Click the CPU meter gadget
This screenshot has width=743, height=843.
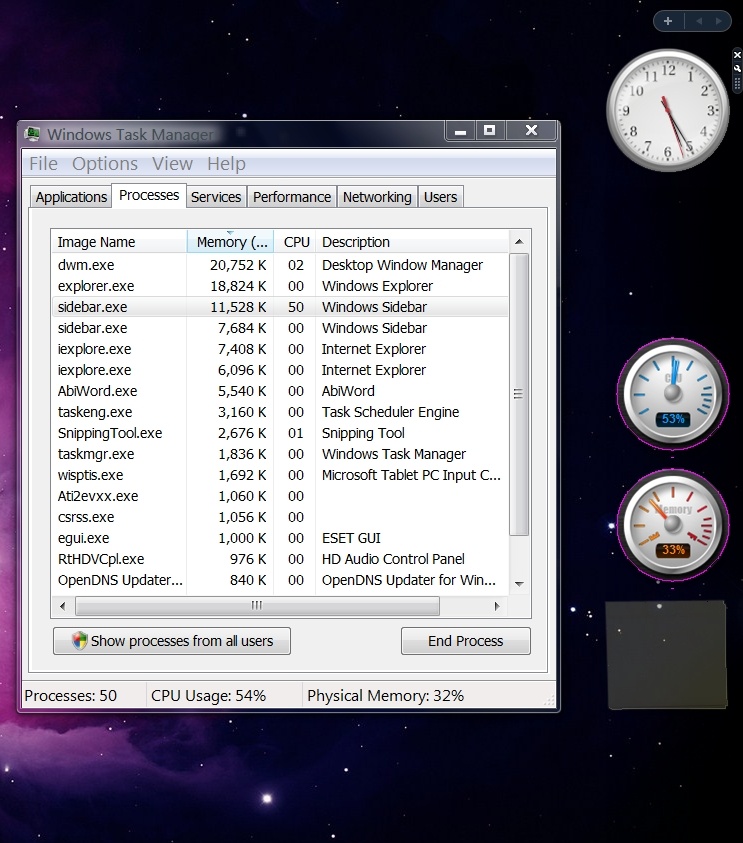tap(673, 394)
